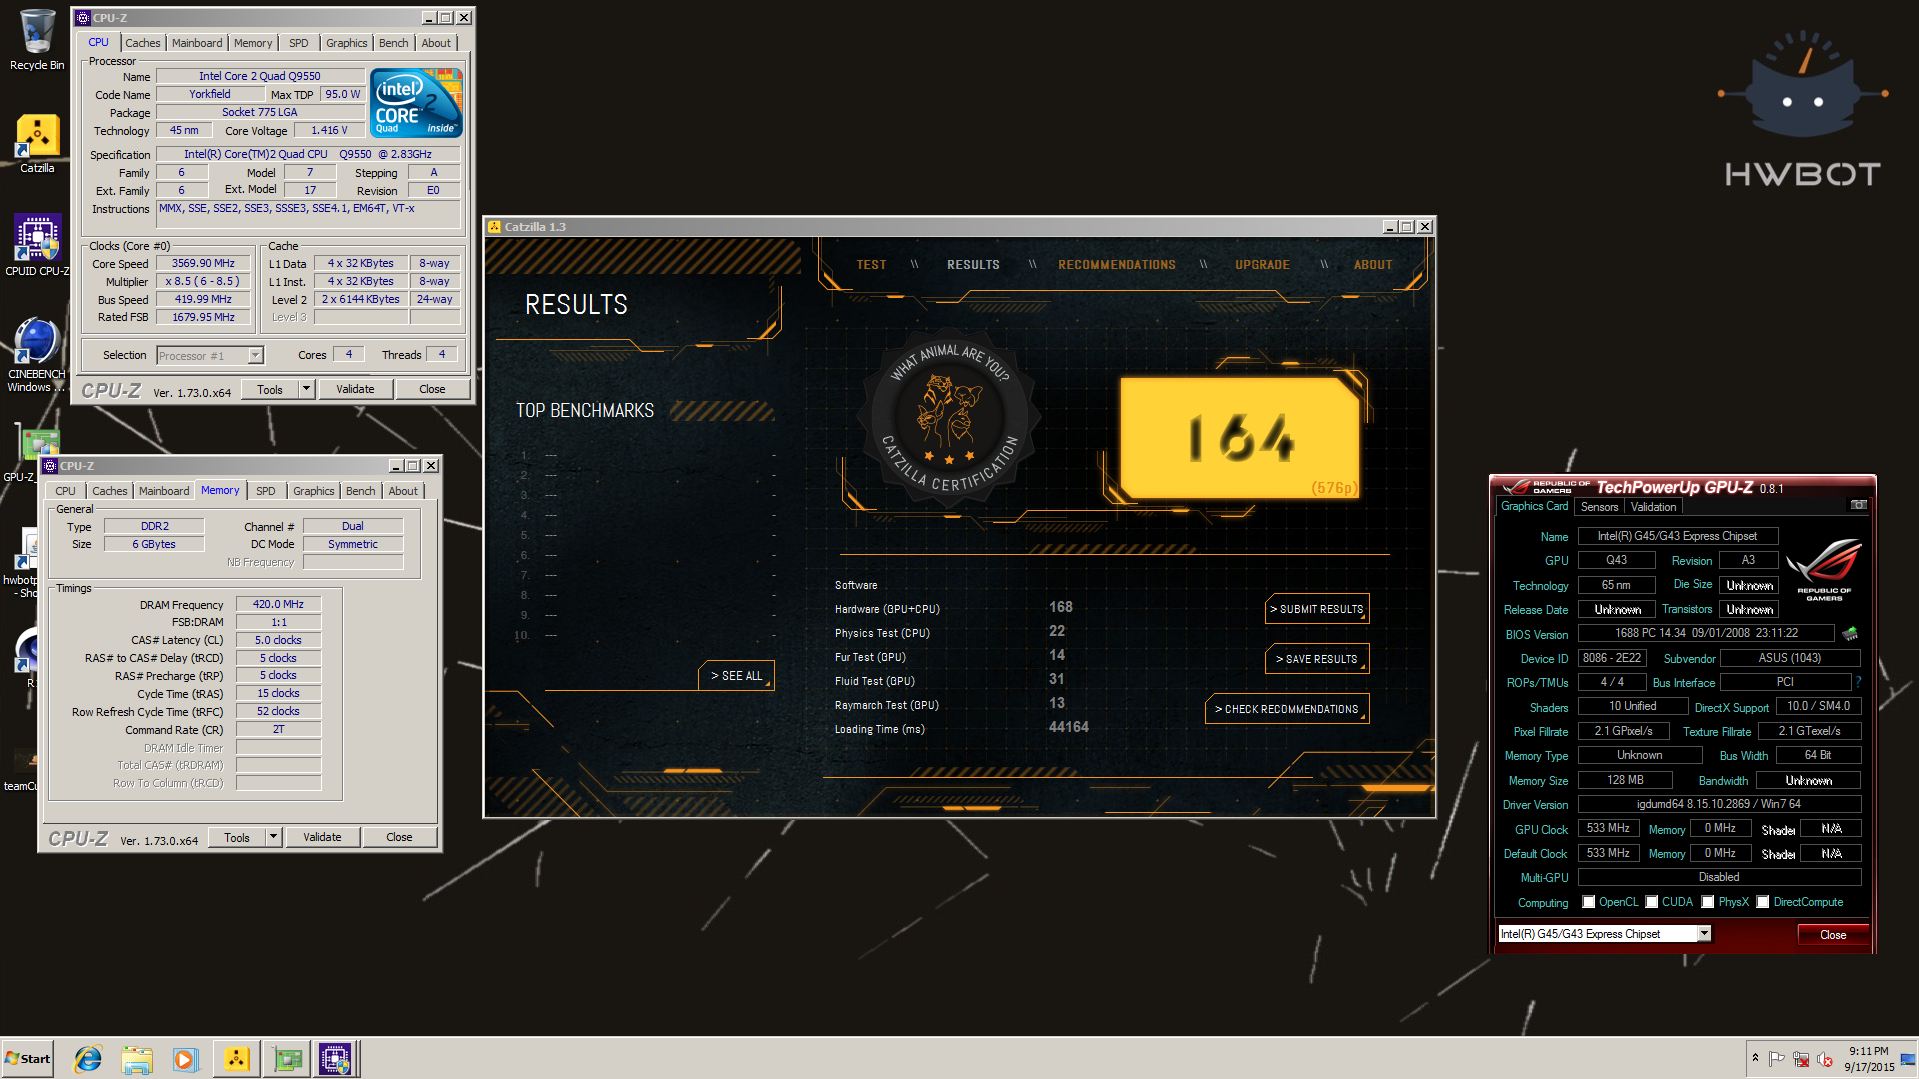This screenshot has height=1079, width=1919.
Task: Click the GPU Name field in GPU-Z
Action: [x=1678, y=536]
